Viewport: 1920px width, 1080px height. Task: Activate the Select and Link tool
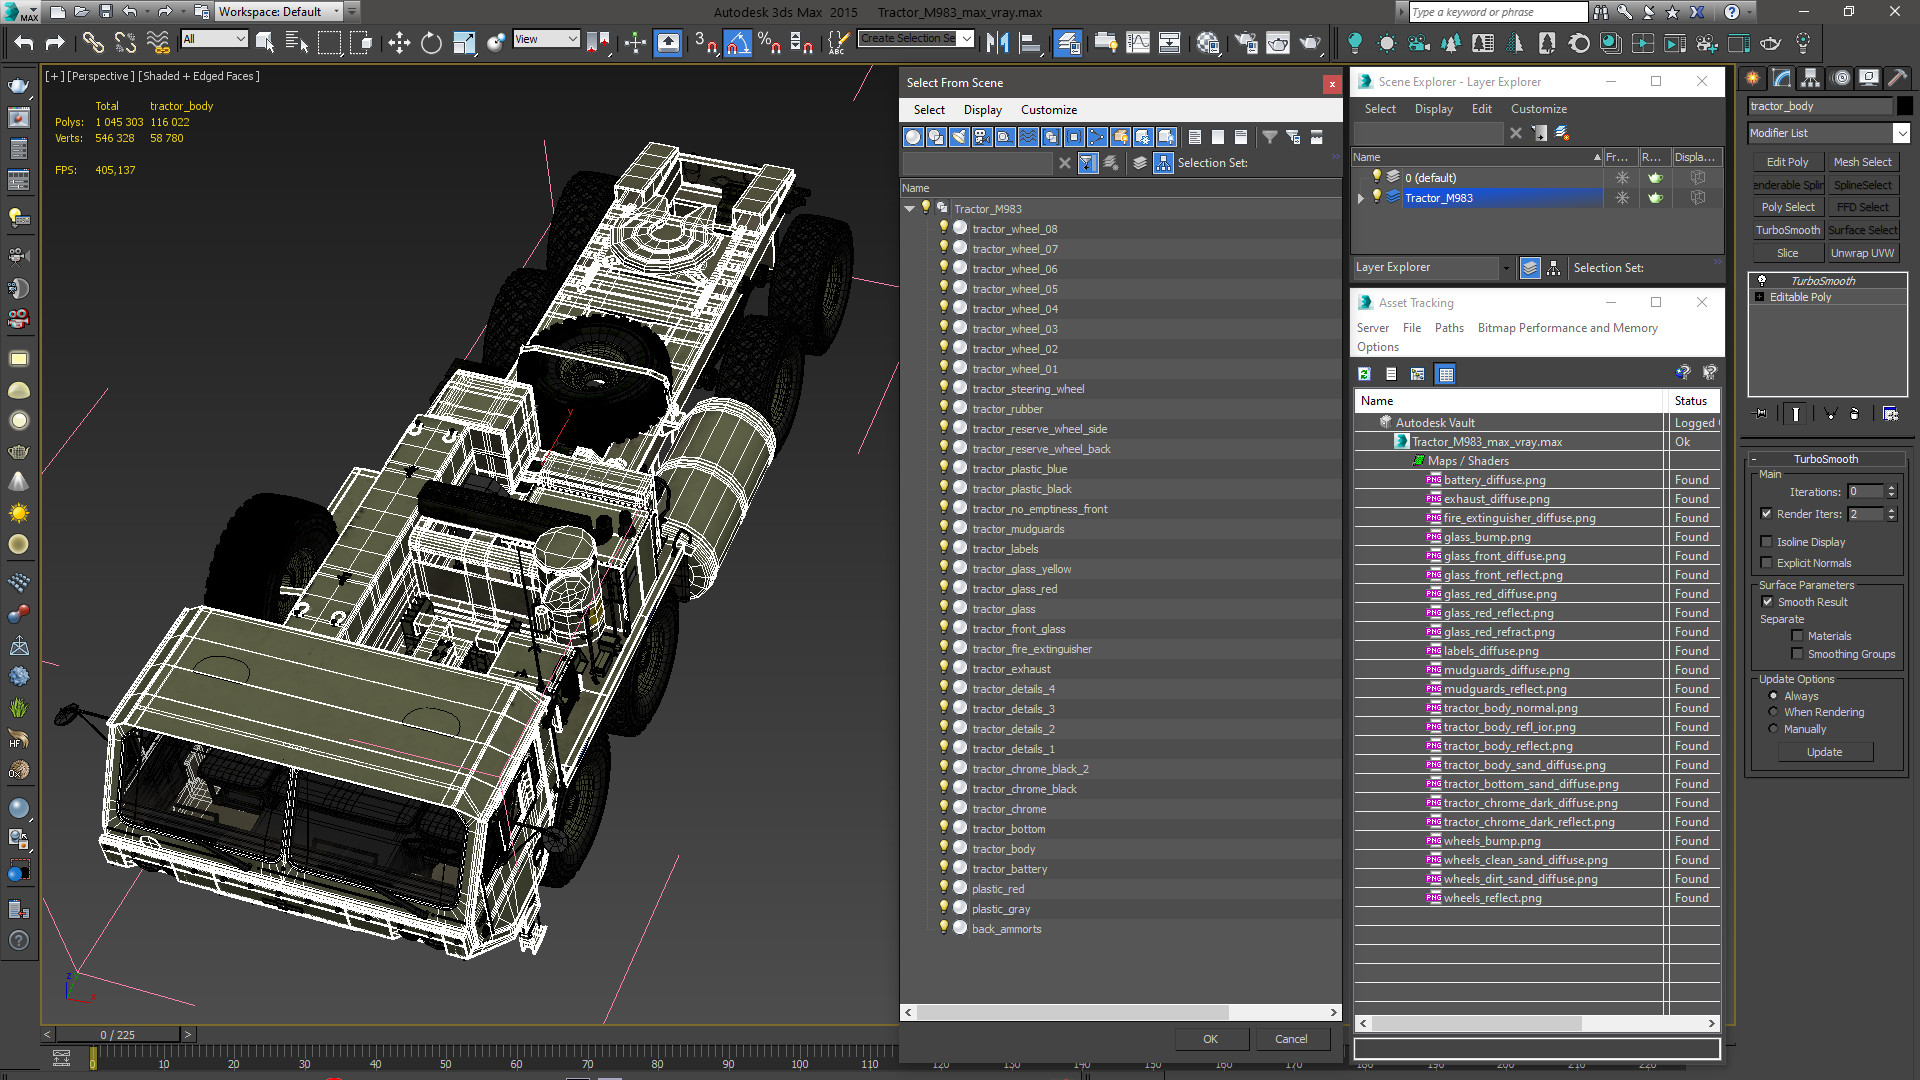pyautogui.click(x=92, y=43)
